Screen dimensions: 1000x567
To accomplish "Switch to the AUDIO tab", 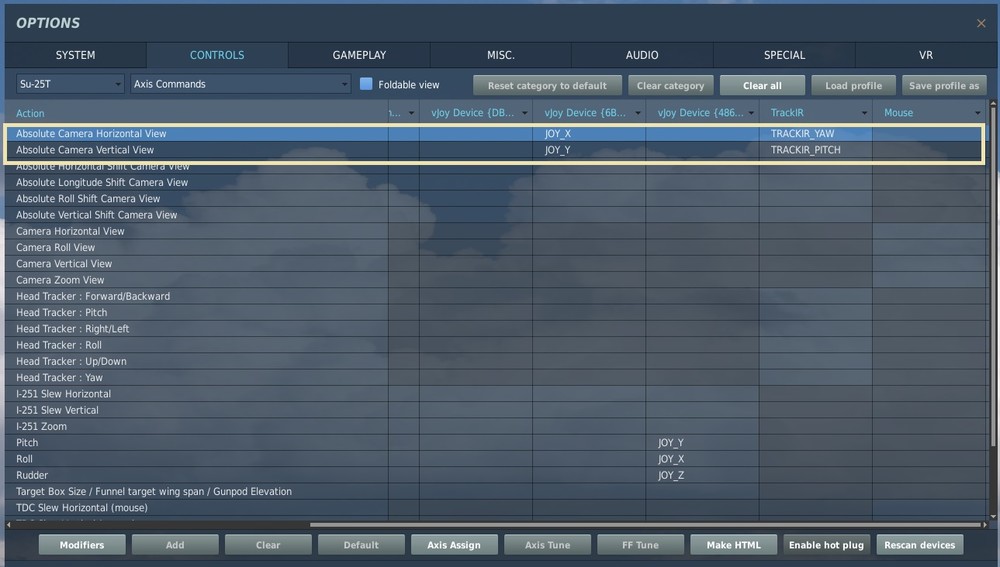I will 642,55.
